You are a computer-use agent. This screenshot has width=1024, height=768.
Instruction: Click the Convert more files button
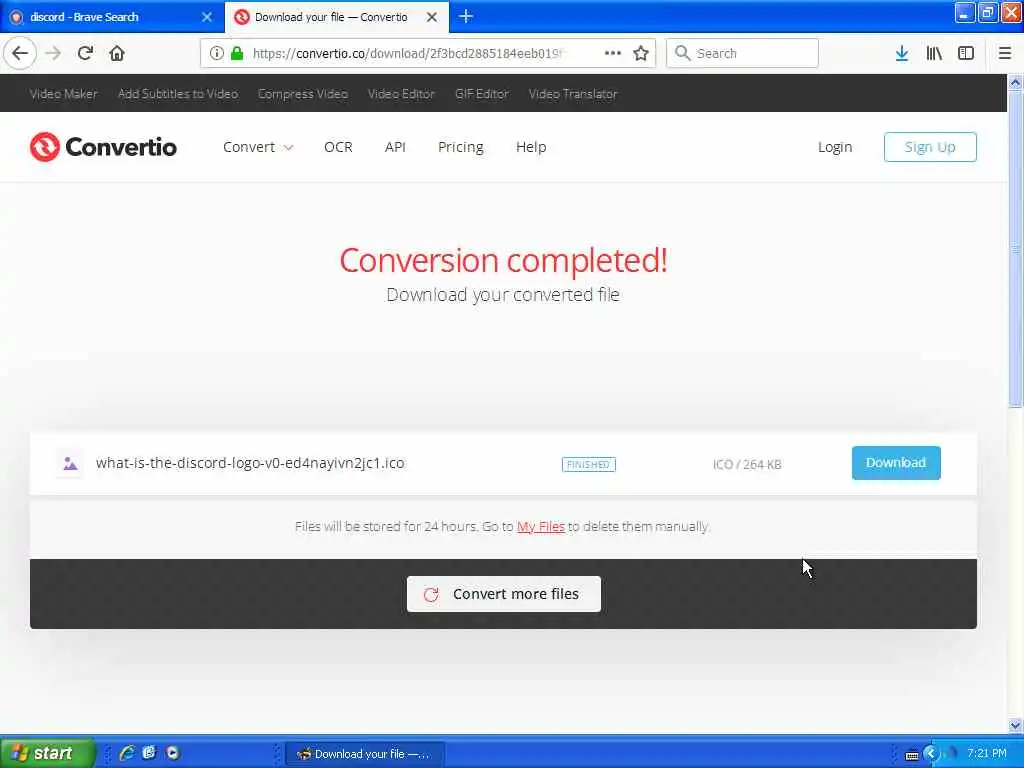click(x=504, y=594)
